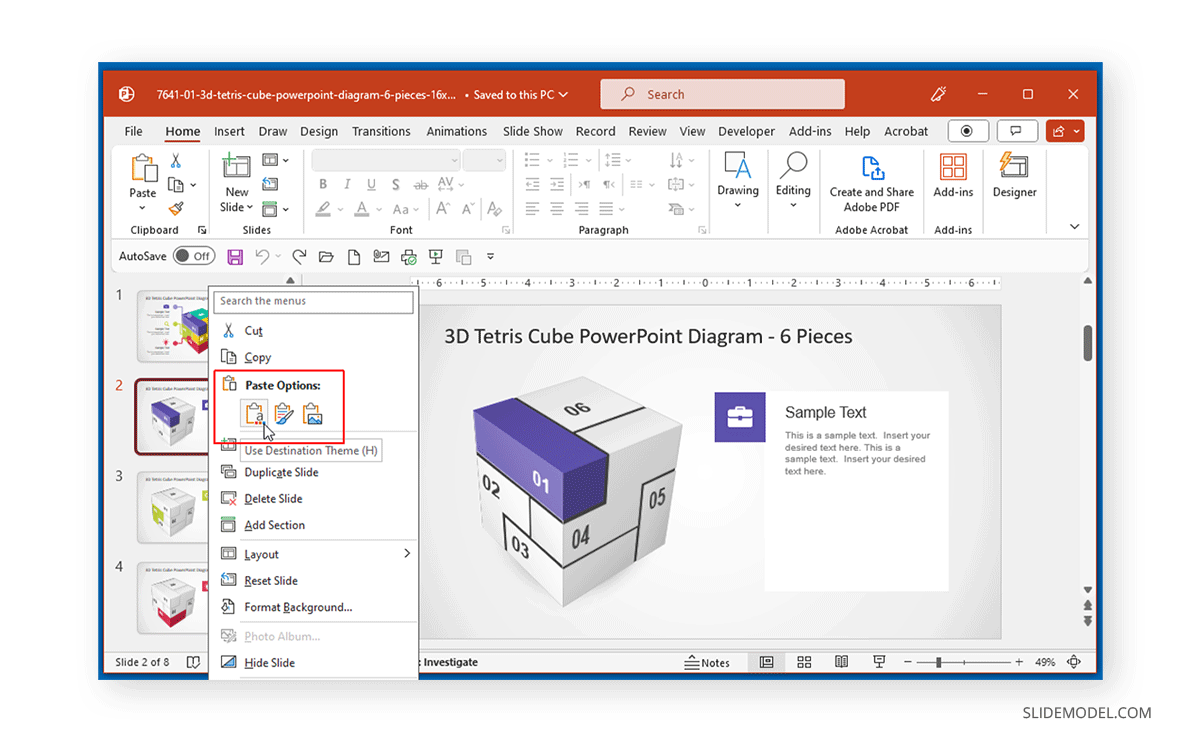Toggle the Notes pane button

pos(707,662)
